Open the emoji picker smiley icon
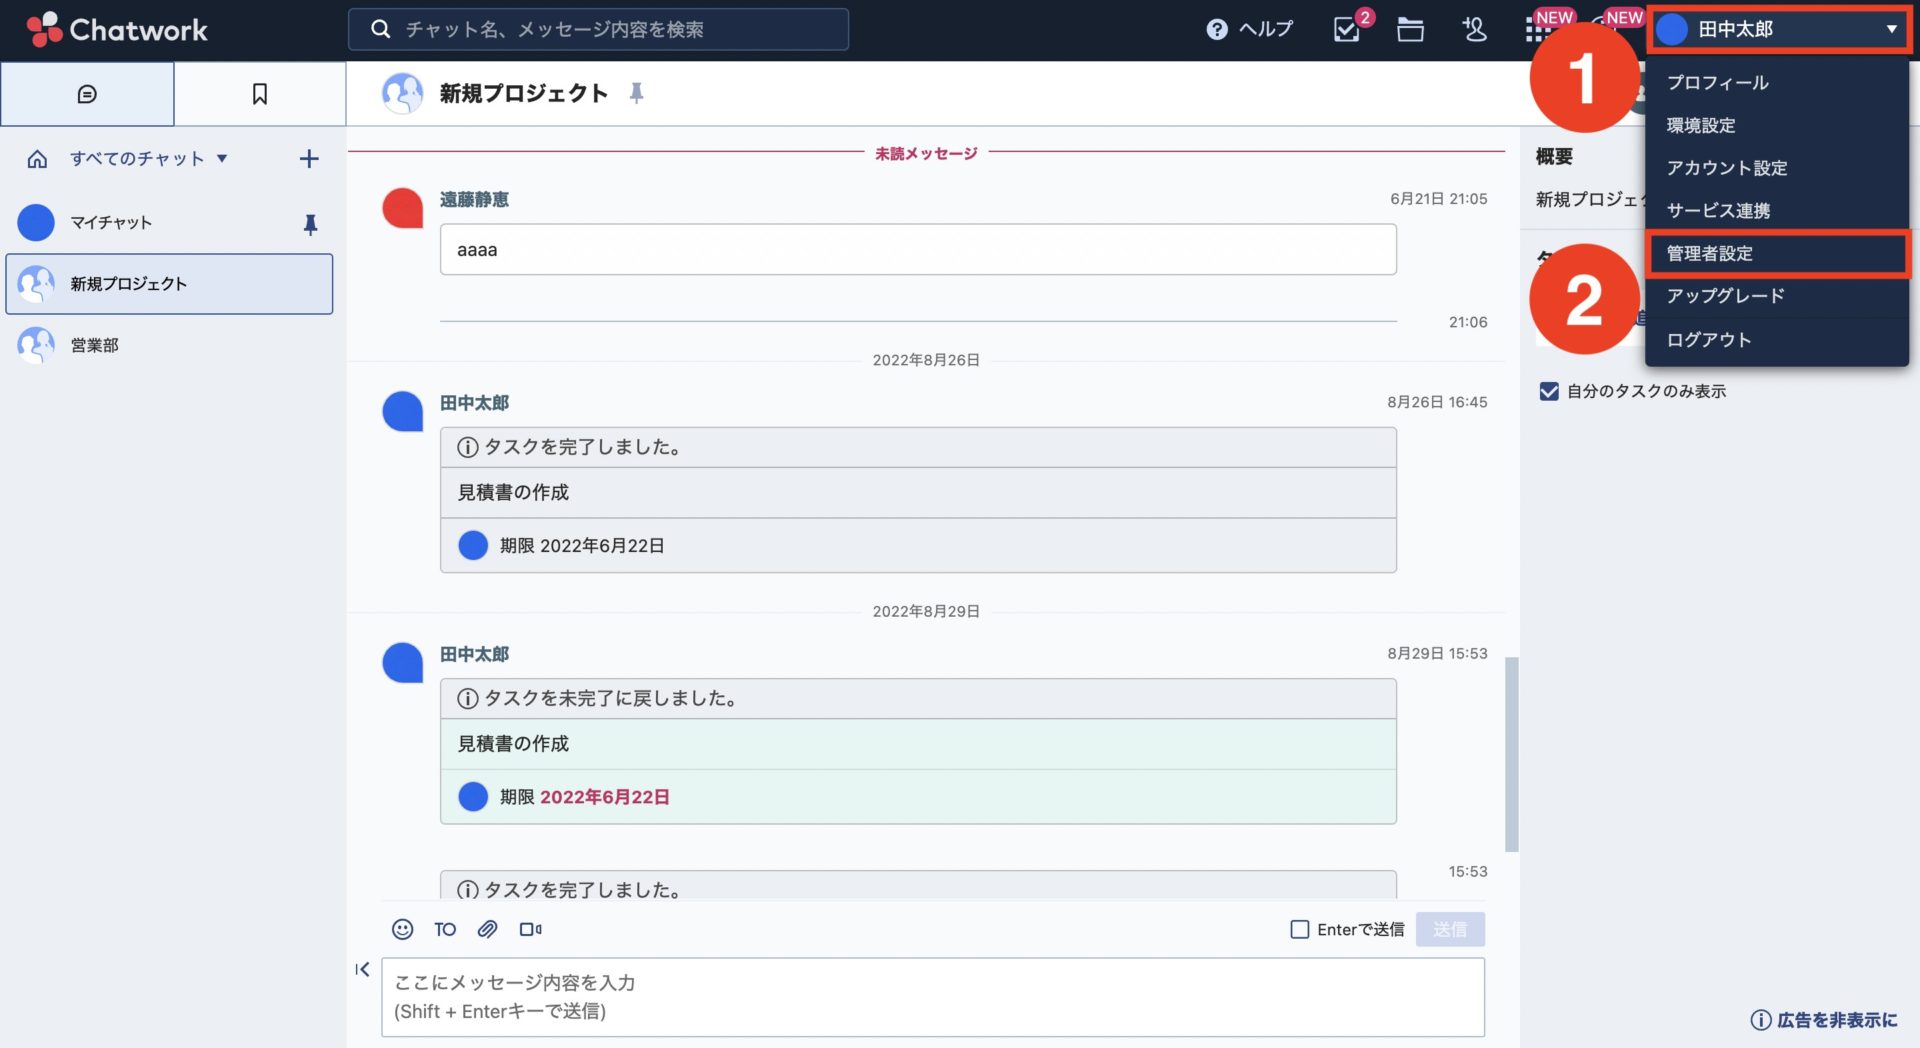 pyautogui.click(x=402, y=929)
